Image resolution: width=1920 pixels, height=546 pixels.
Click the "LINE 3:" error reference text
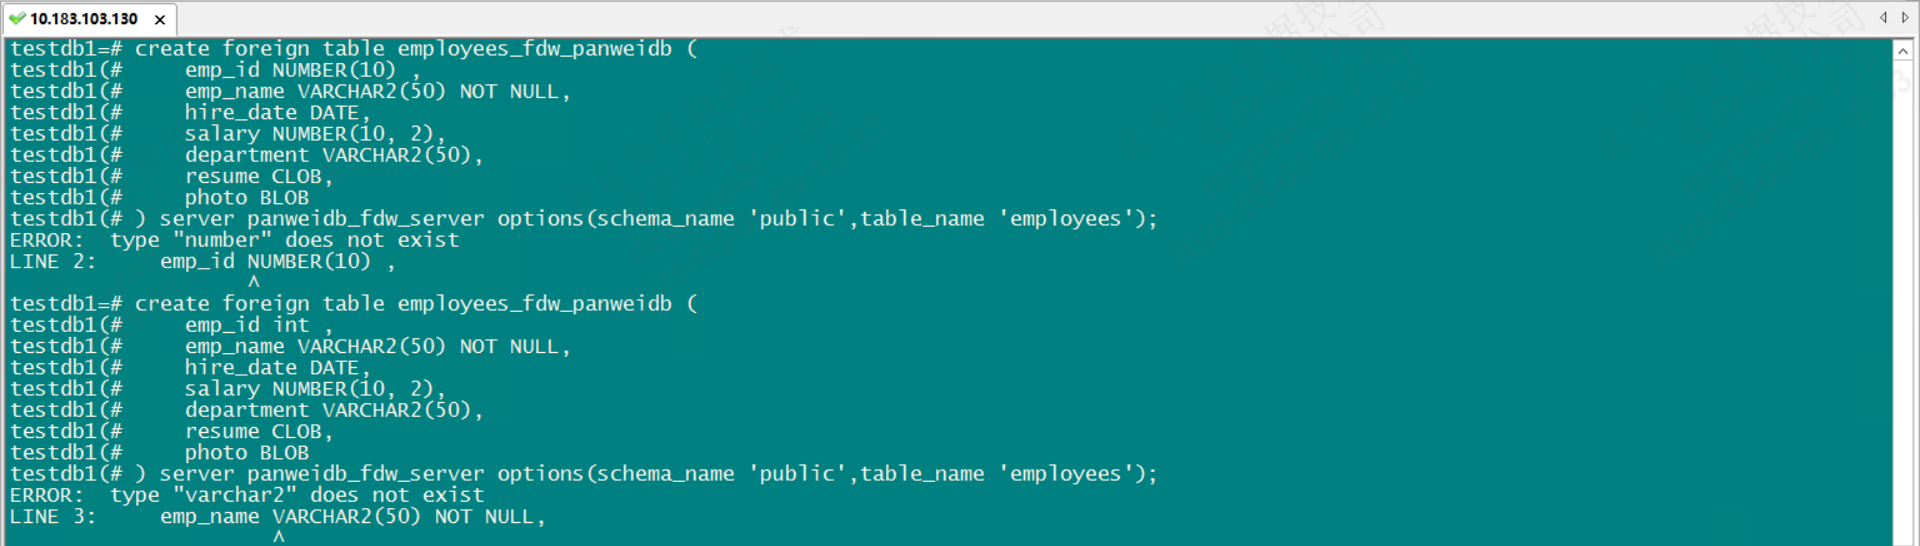tap(53, 516)
